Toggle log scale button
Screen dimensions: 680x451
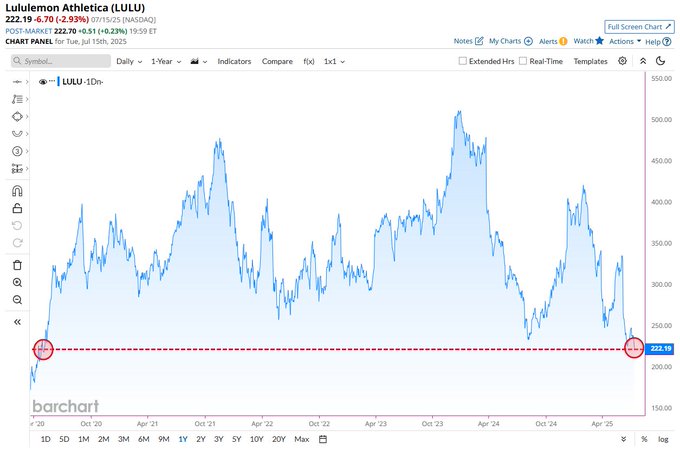click(663, 439)
